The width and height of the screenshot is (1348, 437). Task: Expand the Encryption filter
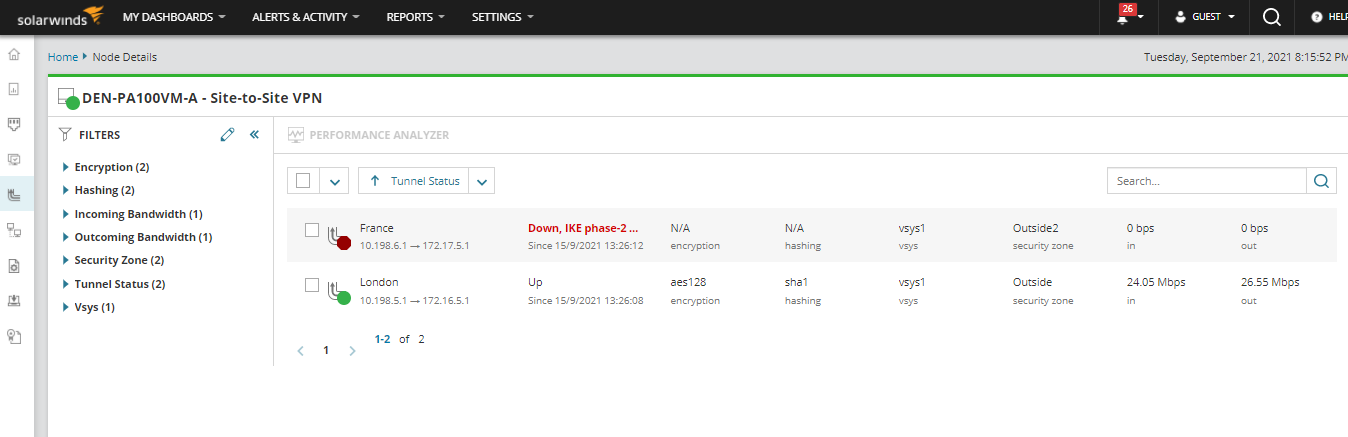pos(66,167)
